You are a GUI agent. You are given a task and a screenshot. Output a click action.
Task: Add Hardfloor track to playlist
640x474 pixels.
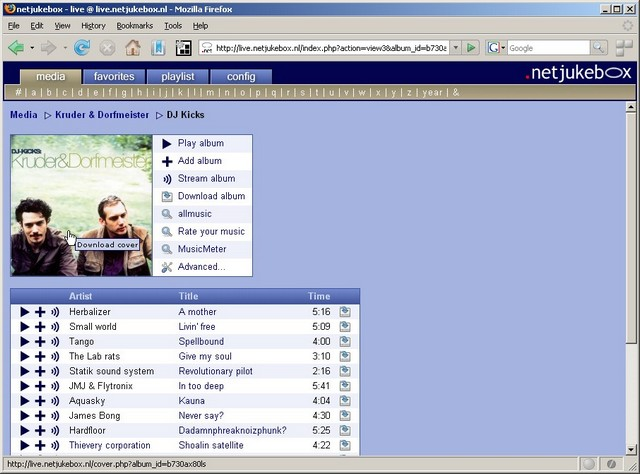click(x=40, y=430)
